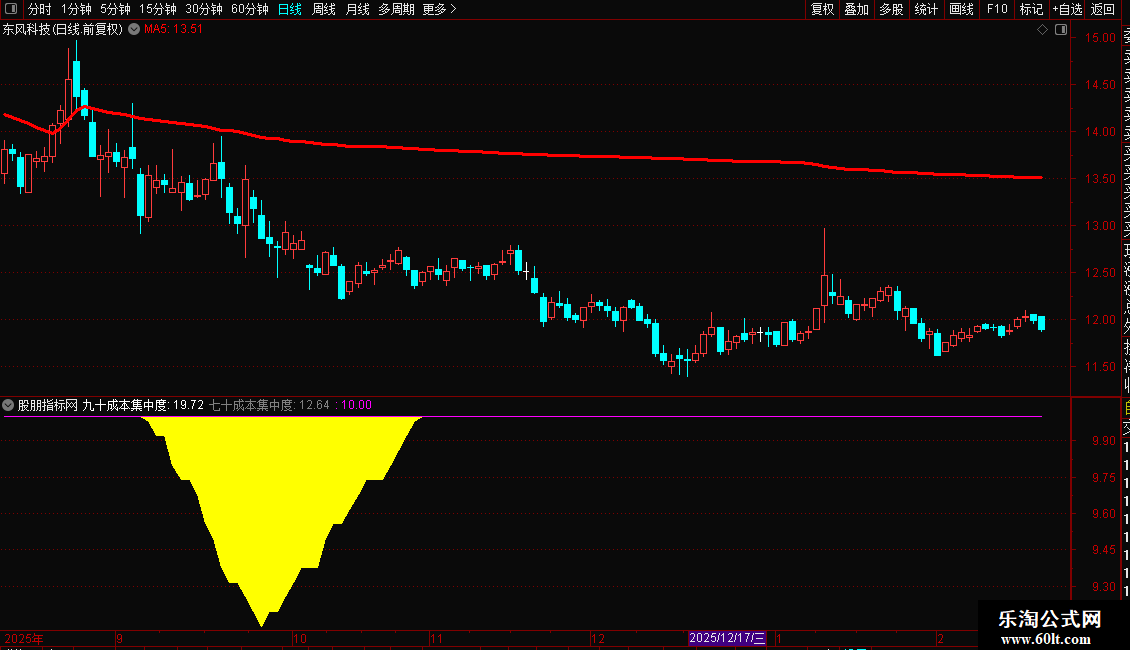Click the 九十成本集中度: 19.72 value
The width and height of the screenshot is (1130, 650).
143,405
